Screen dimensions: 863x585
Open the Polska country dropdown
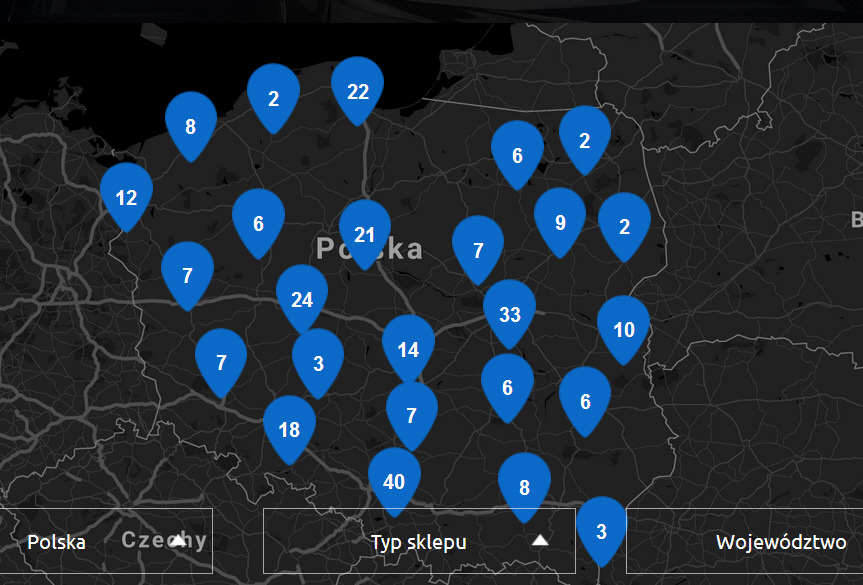pos(106,541)
